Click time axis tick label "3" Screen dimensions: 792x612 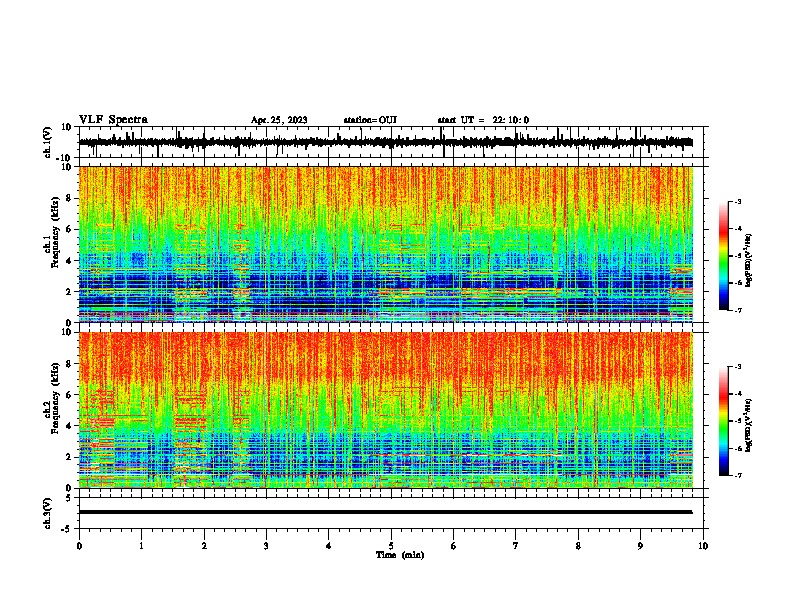coord(266,546)
